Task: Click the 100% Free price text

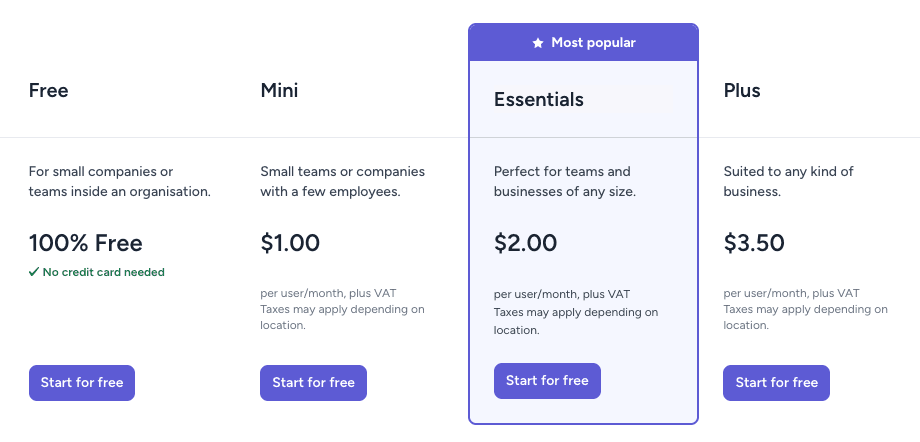Action: [86, 243]
